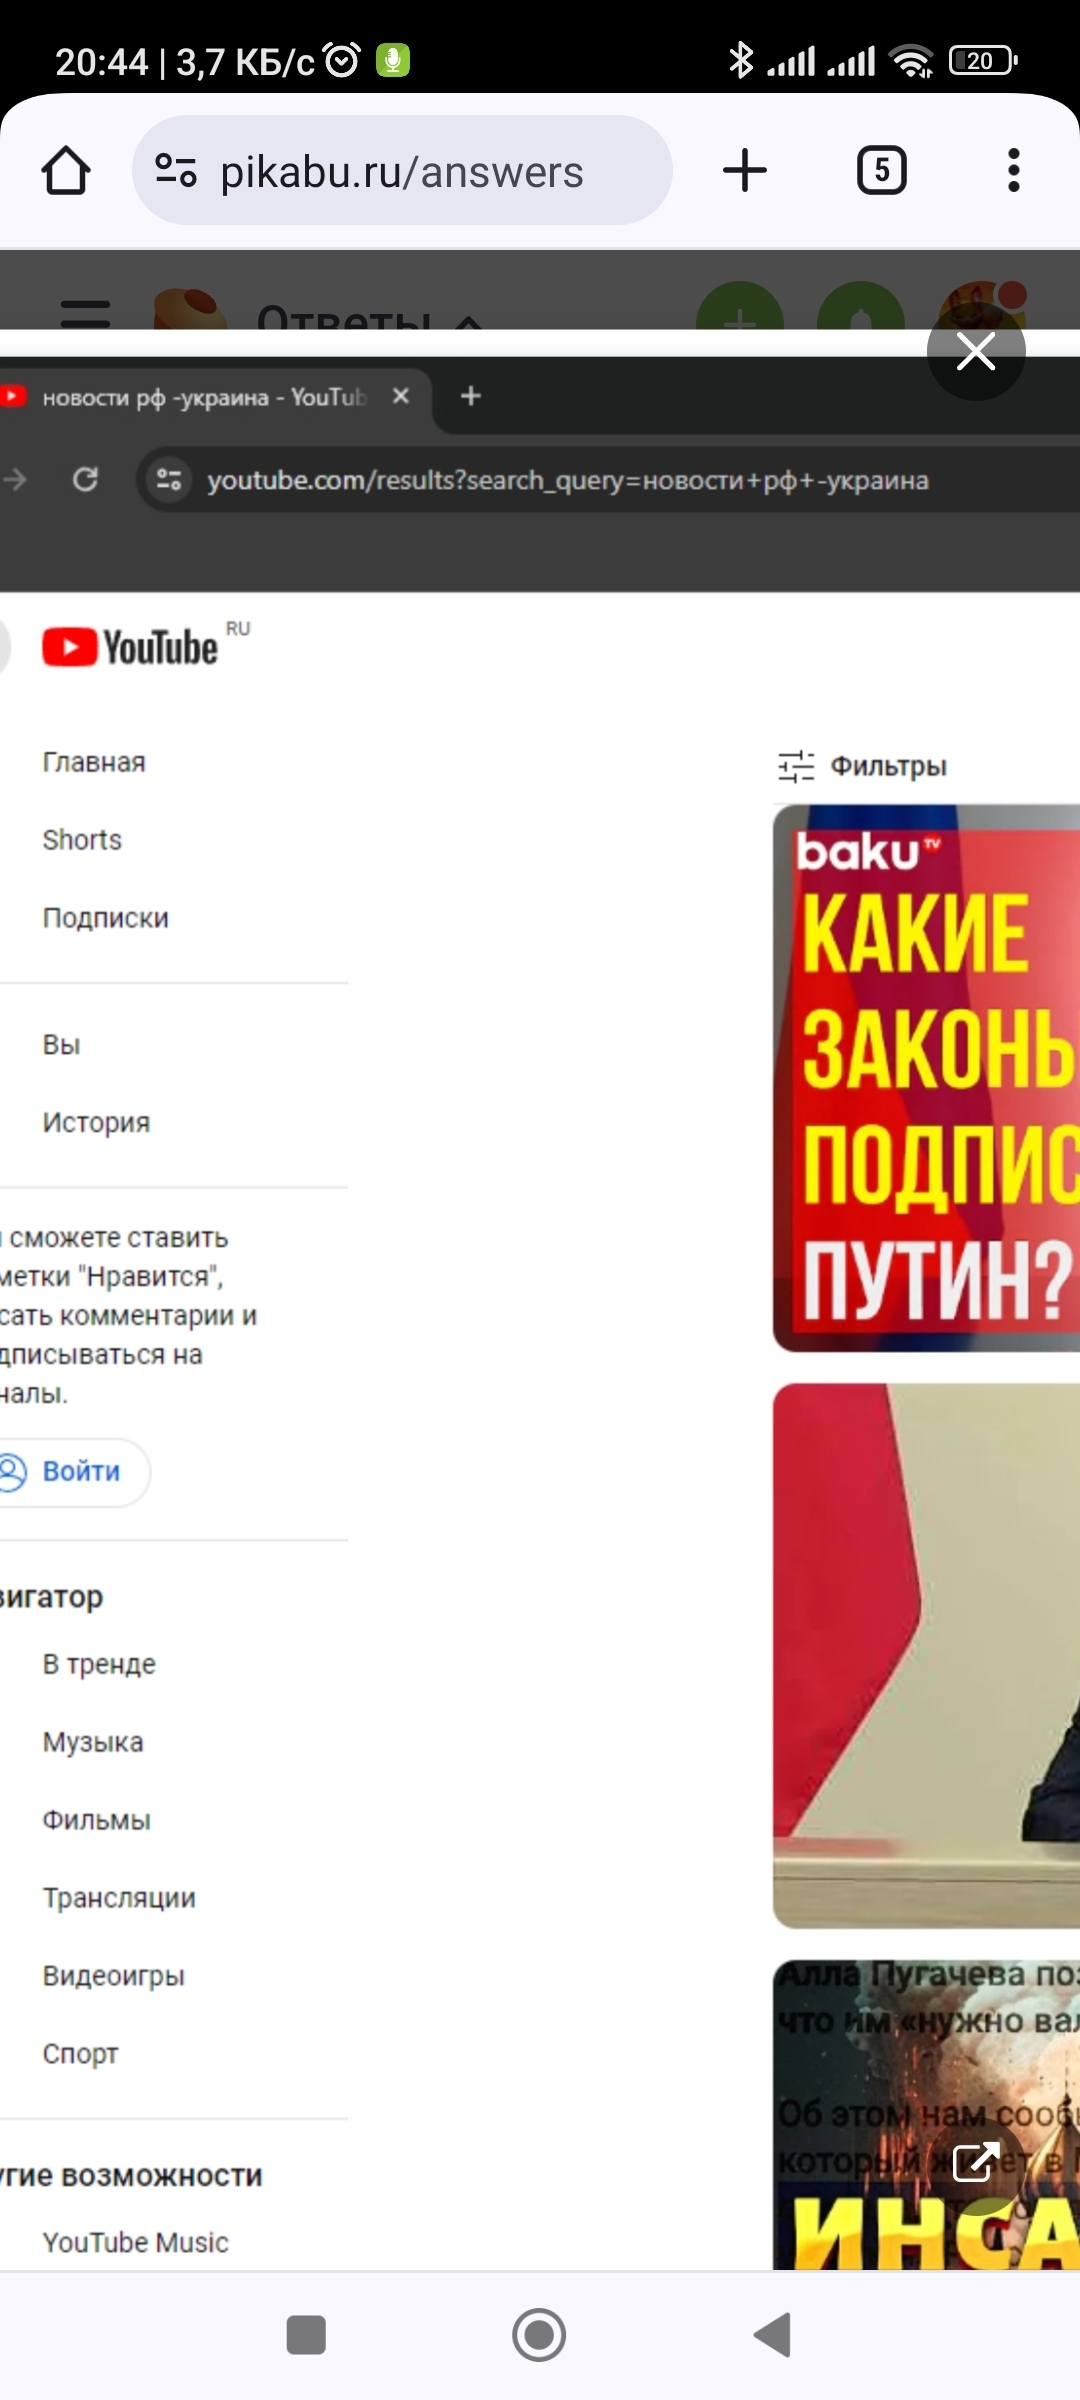Open История in sidebar
The image size is (1080, 2400).
click(96, 1122)
